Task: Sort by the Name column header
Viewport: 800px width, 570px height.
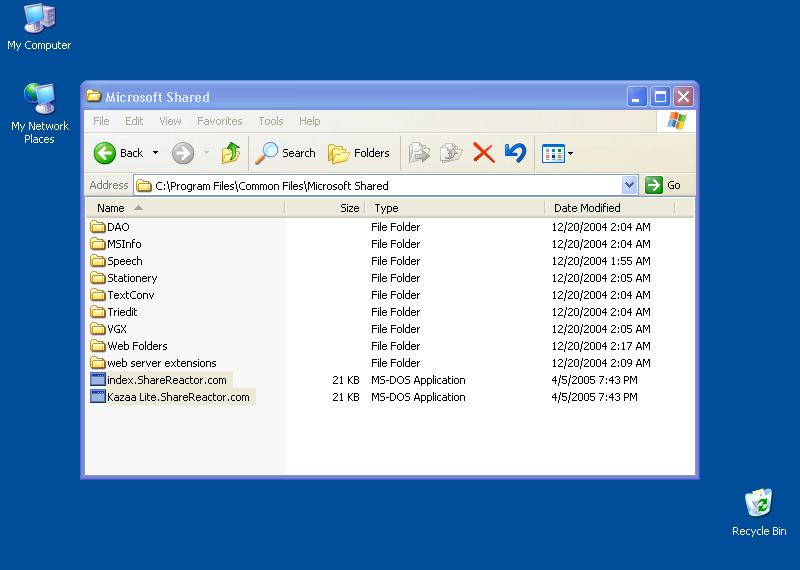Action: (184, 208)
